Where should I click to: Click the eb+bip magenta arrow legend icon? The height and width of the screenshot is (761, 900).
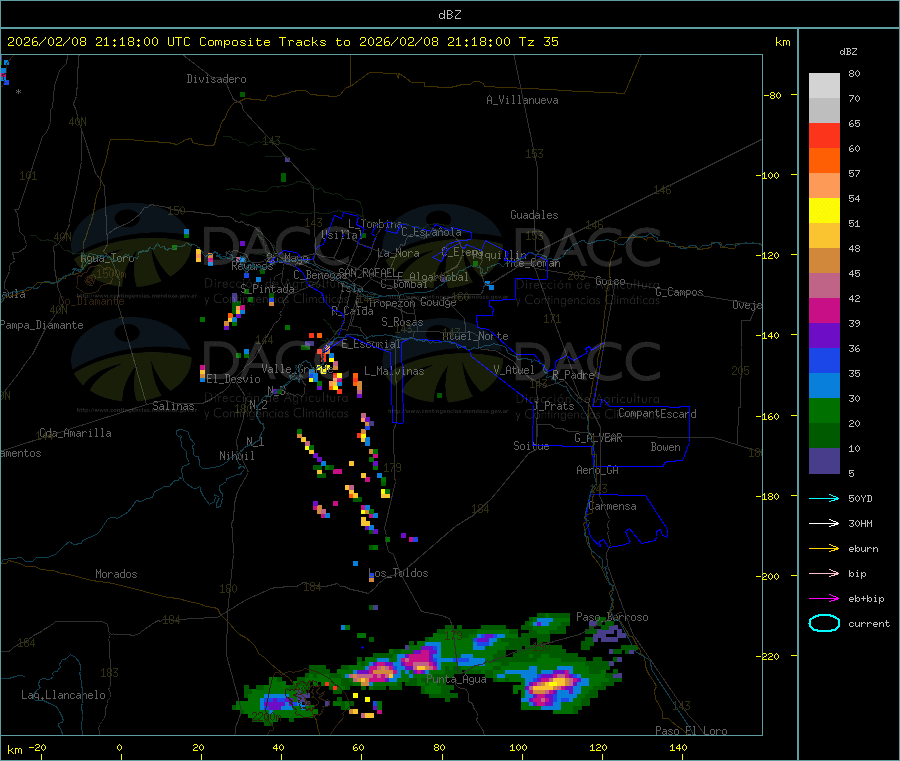click(824, 598)
